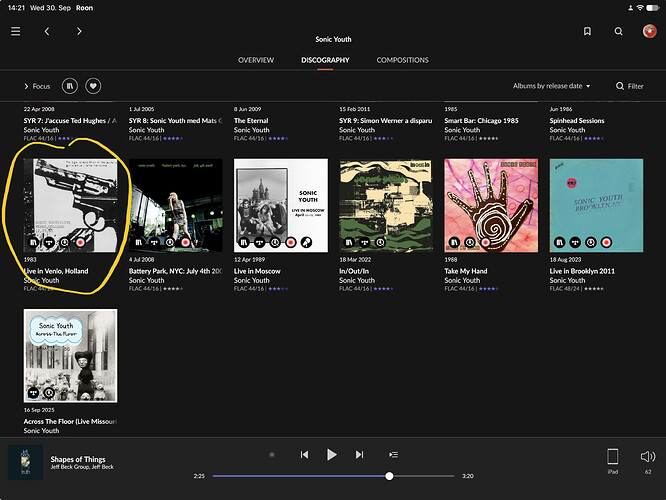Open the iPad zone picker
Image resolution: width=666 pixels, height=500 pixels.
pyautogui.click(x=612, y=461)
